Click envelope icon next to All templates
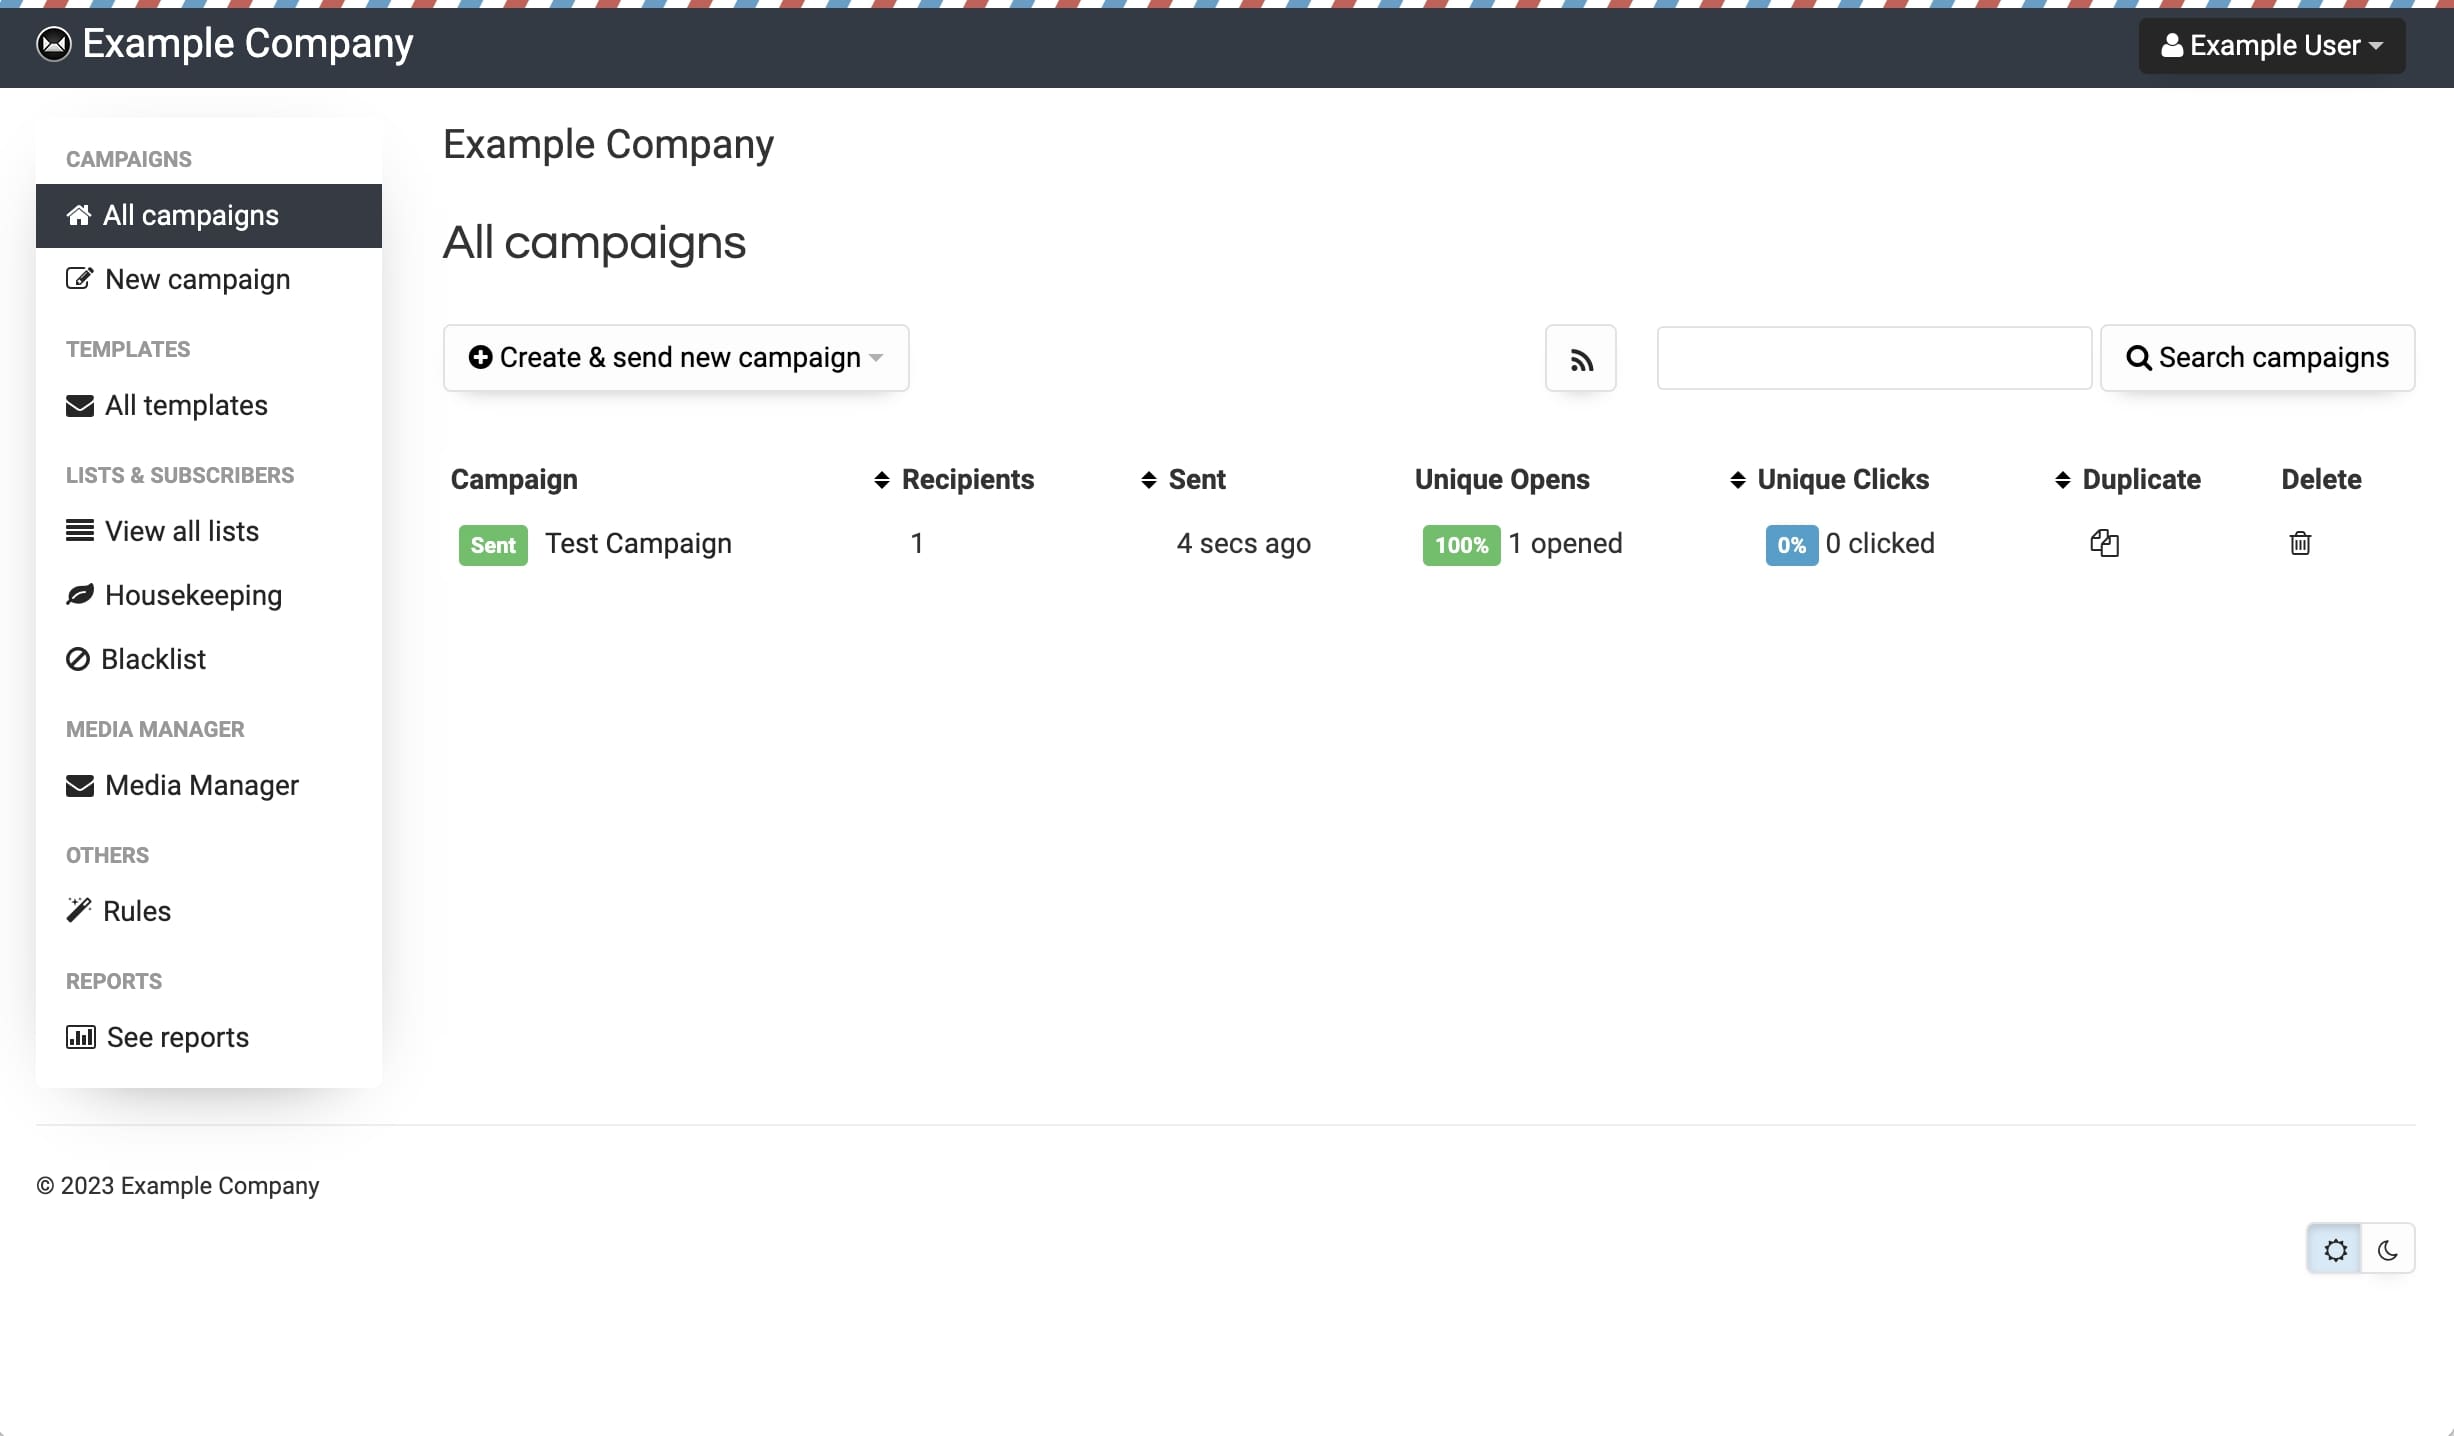Image resolution: width=2454 pixels, height=1436 pixels. (80, 406)
